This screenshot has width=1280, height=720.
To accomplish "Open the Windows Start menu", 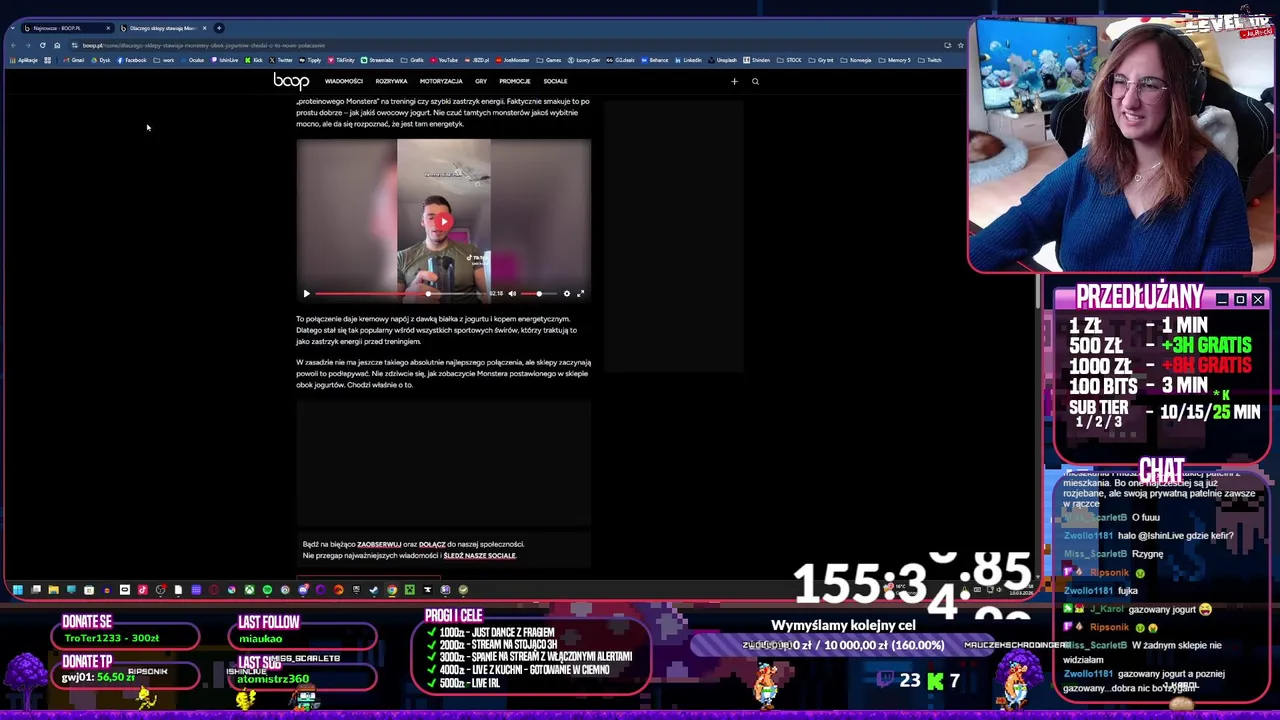I will click(17, 590).
